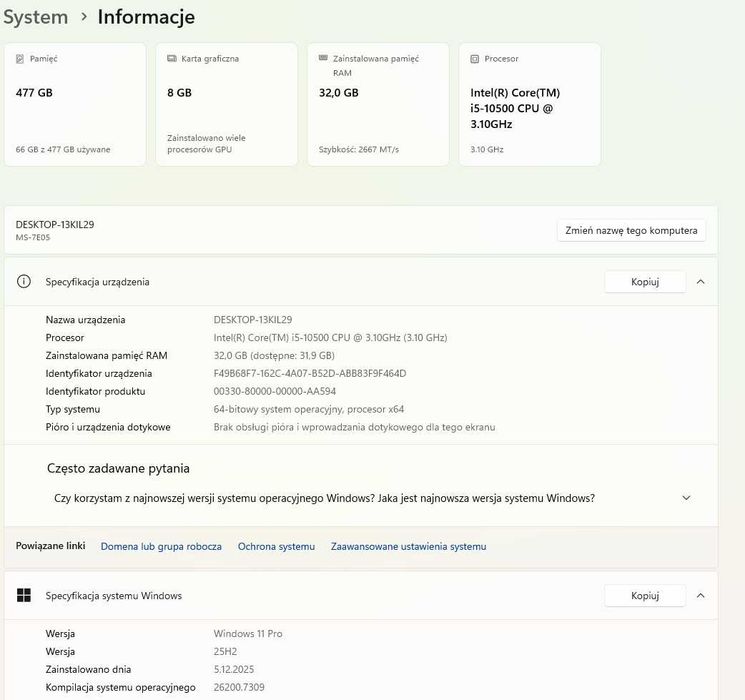Click the Karta graficzna card icon
This screenshot has width=745, height=700.
tap(172, 59)
